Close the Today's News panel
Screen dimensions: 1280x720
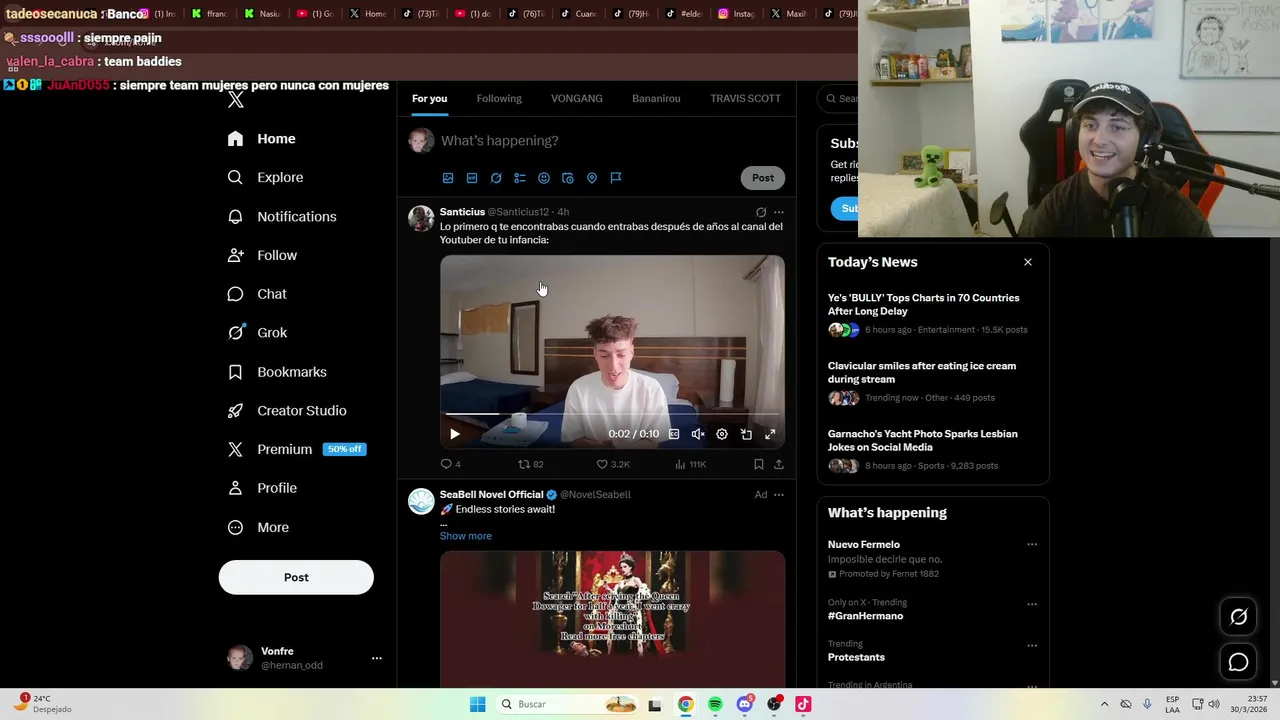click(1028, 262)
